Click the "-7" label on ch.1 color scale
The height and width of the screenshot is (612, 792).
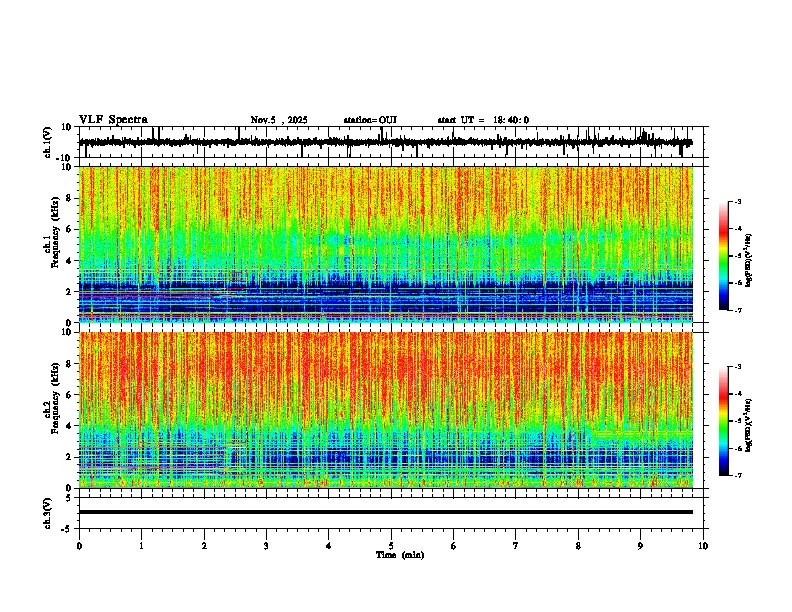point(737,310)
